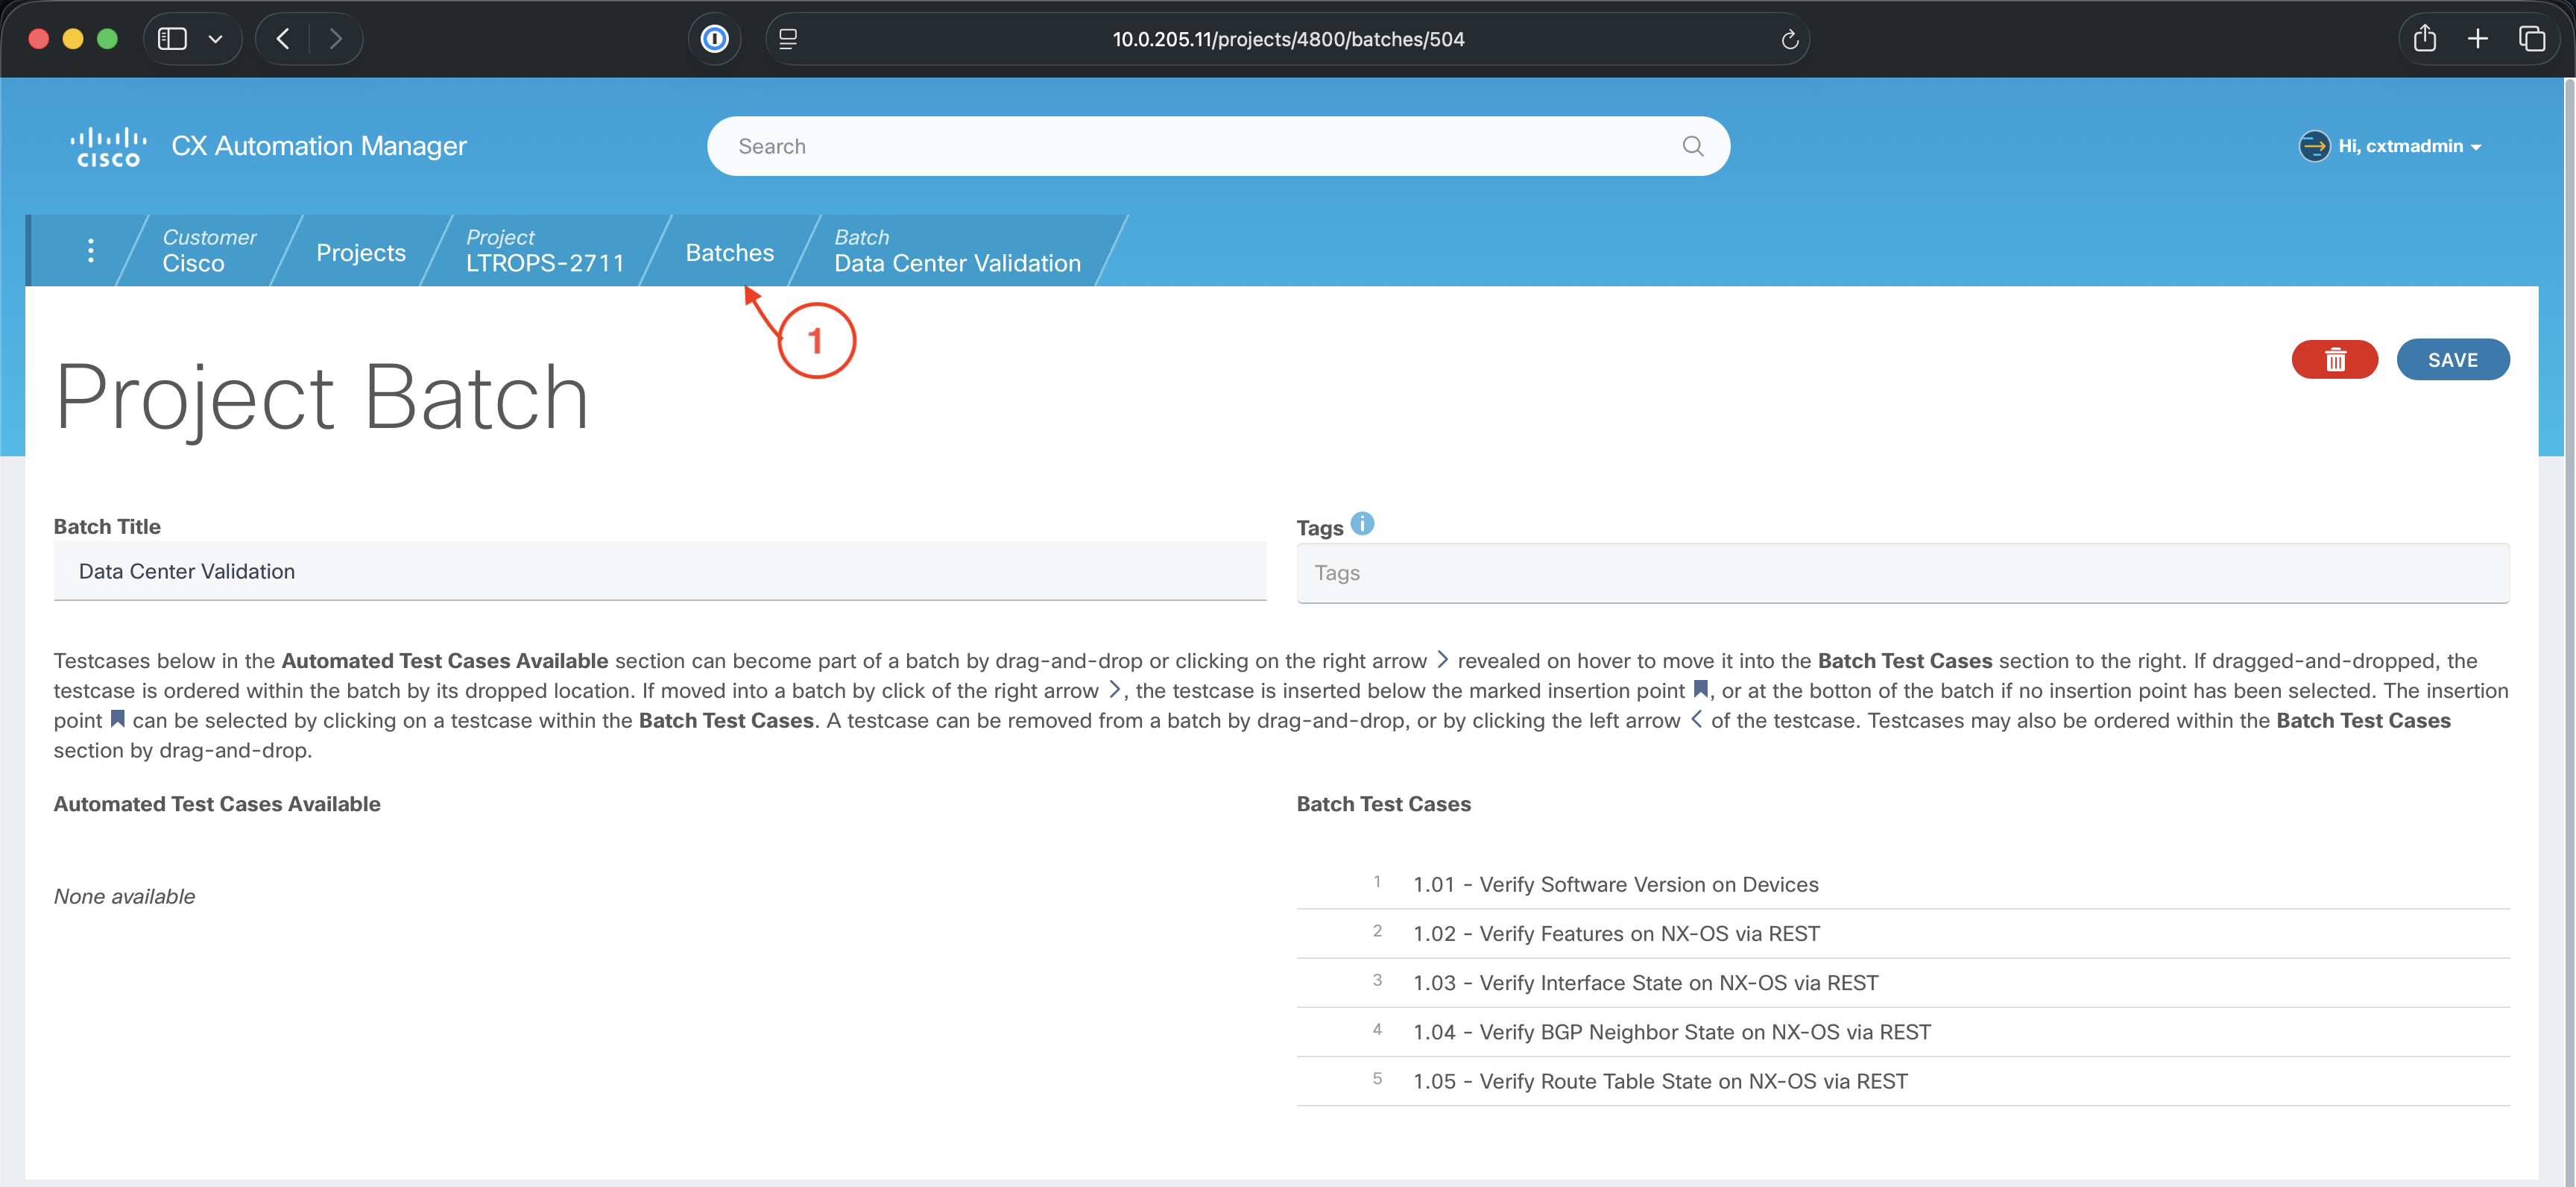Select test case 1.03 Verify Interface State
The width and height of the screenshot is (2576, 1187).
point(1645,982)
